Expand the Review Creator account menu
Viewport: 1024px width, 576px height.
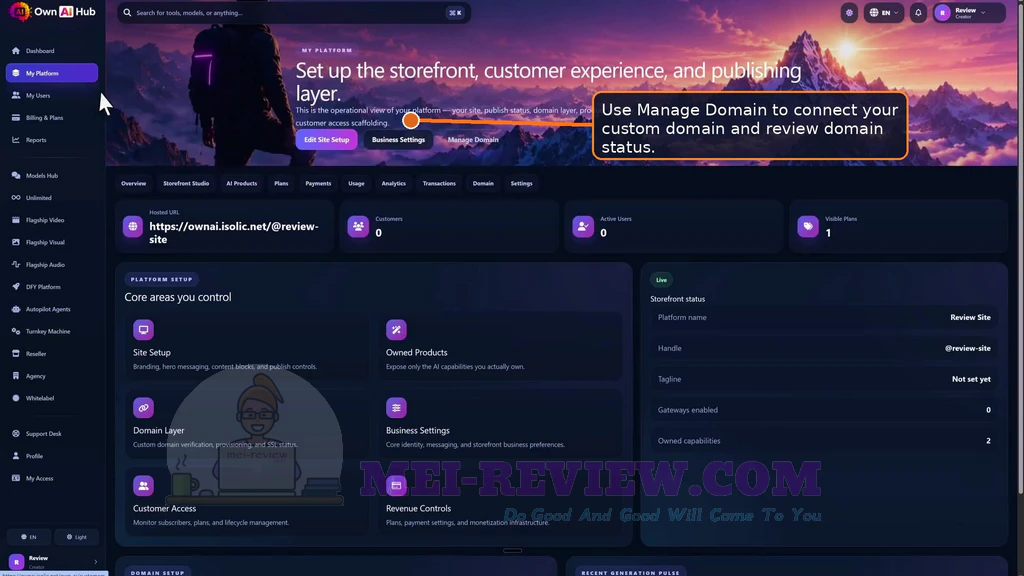click(x=968, y=12)
